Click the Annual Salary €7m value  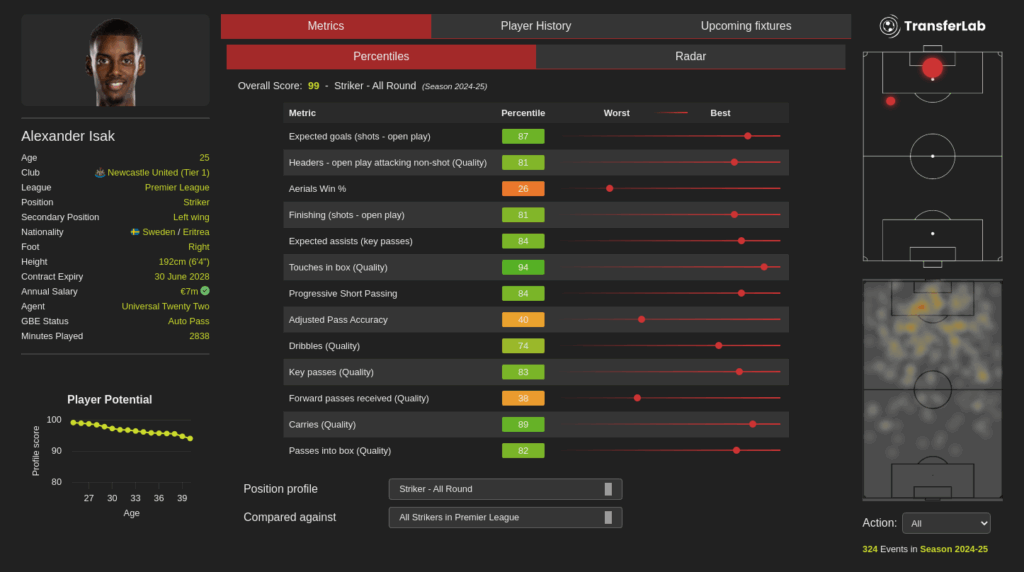click(189, 291)
